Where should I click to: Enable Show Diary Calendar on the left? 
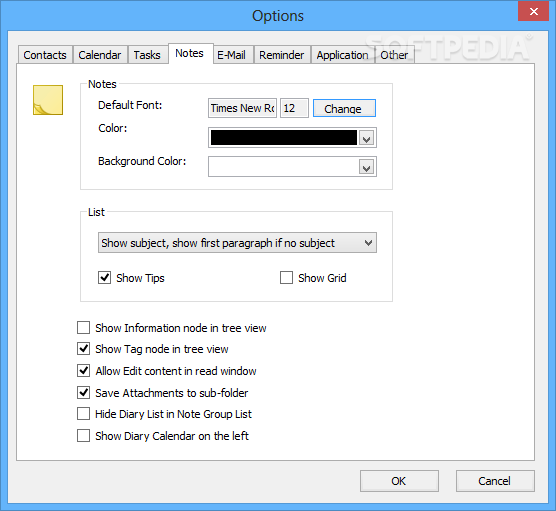(83, 436)
